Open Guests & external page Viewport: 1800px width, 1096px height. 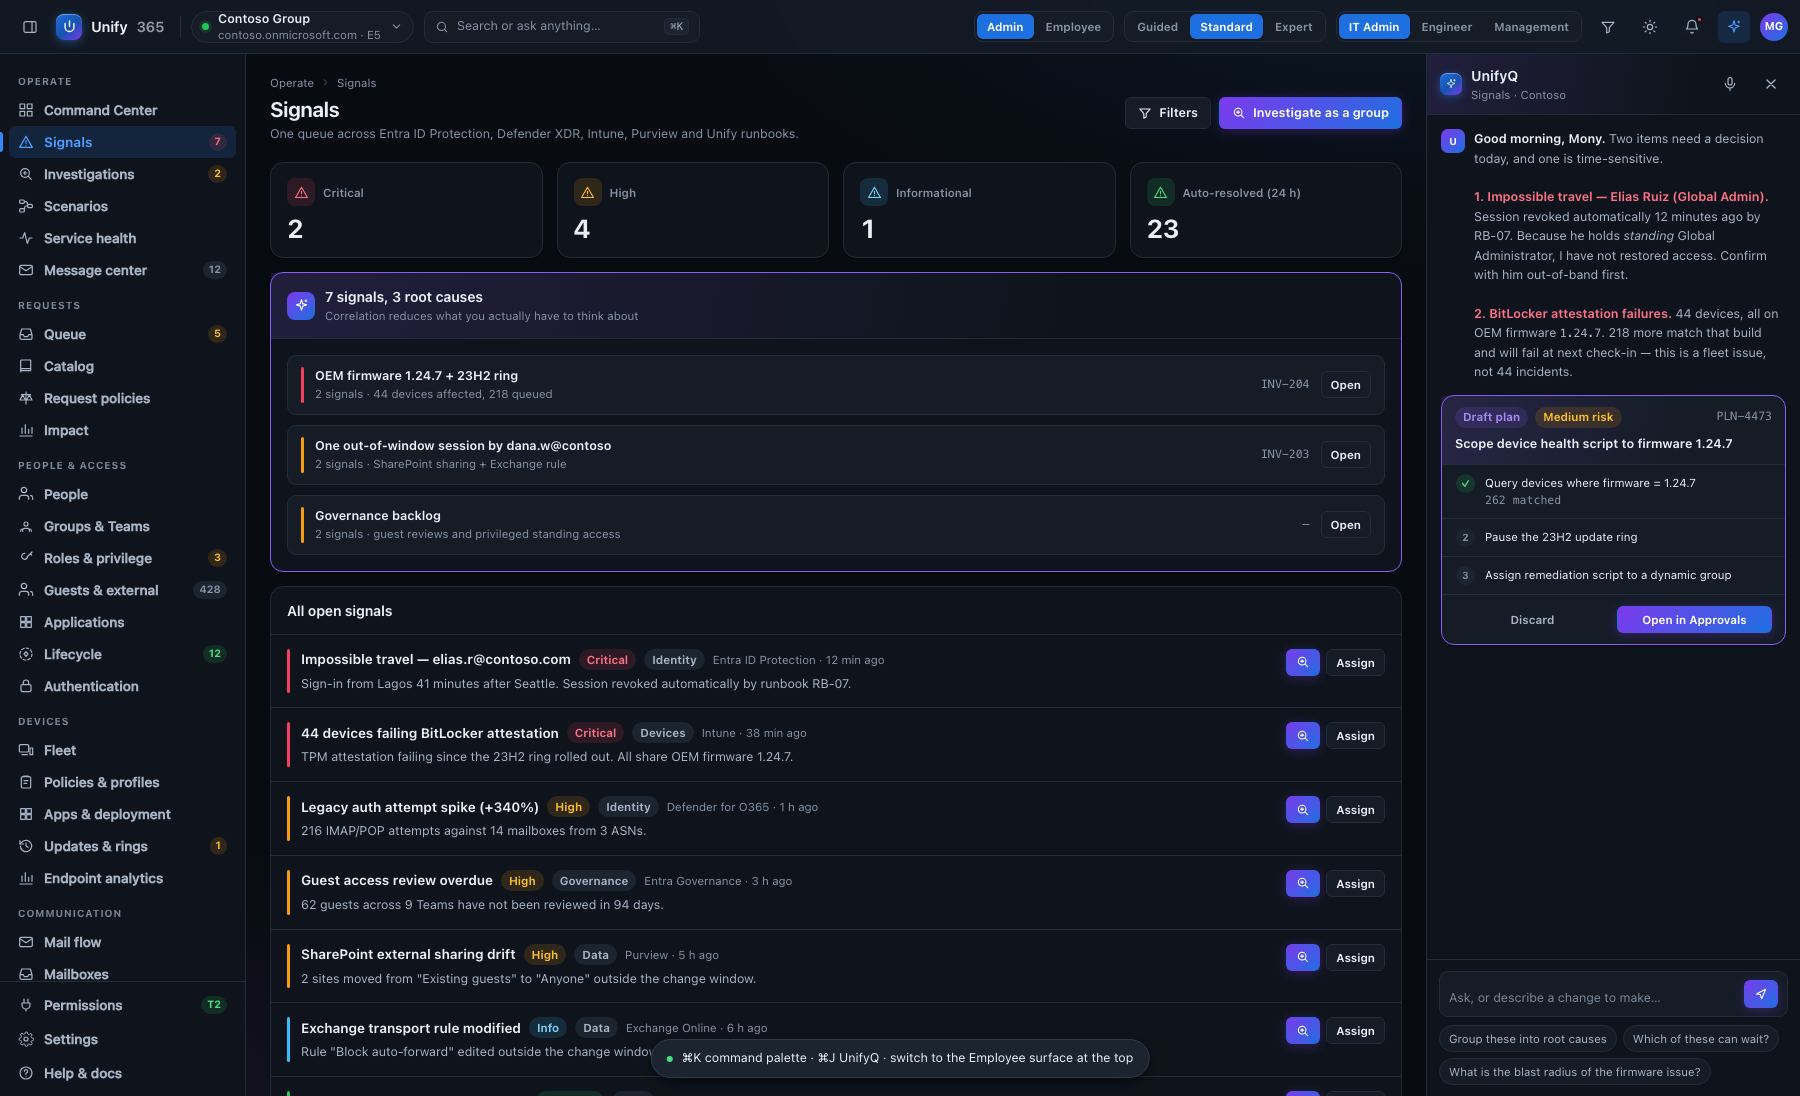pos(122,590)
